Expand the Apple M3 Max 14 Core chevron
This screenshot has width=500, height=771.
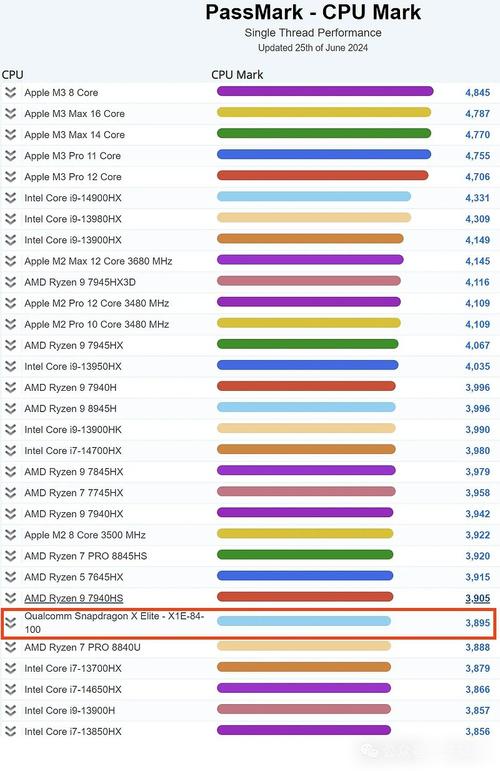[x=10, y=135]
